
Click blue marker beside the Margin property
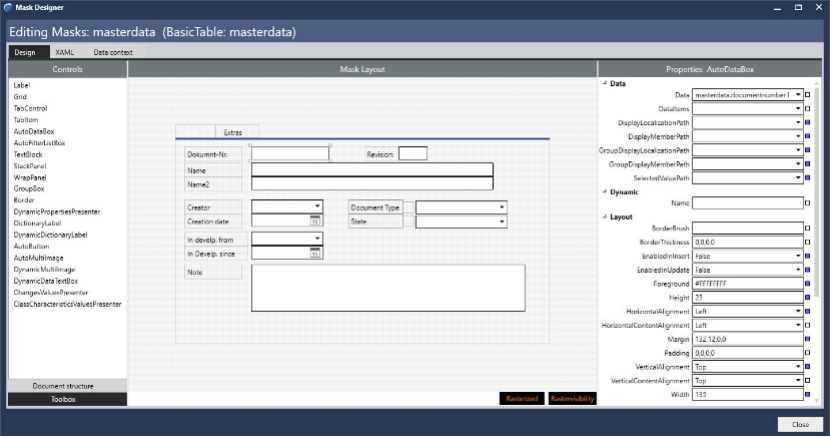pyautogui.click(x=807, y=339)
